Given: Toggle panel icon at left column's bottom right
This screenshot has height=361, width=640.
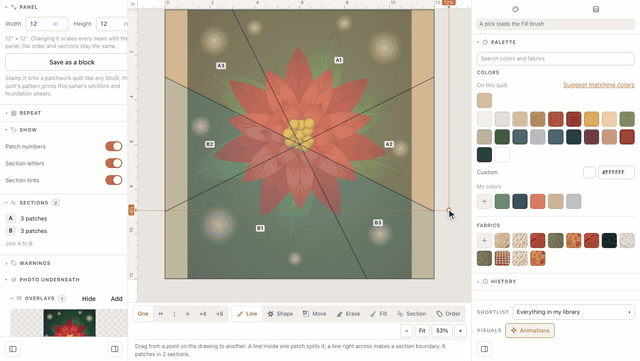Looking at the screenshot, I should tap(115, 349).
